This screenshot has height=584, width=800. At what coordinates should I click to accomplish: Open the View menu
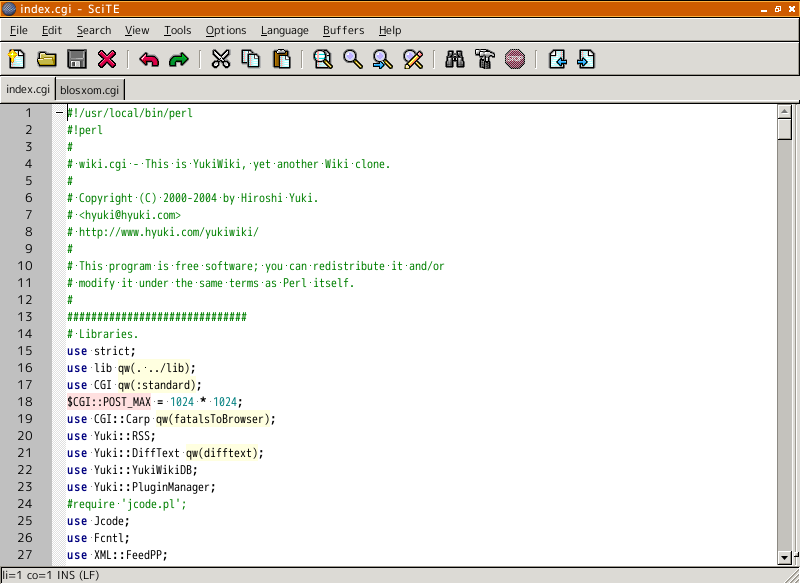[137, 31]
